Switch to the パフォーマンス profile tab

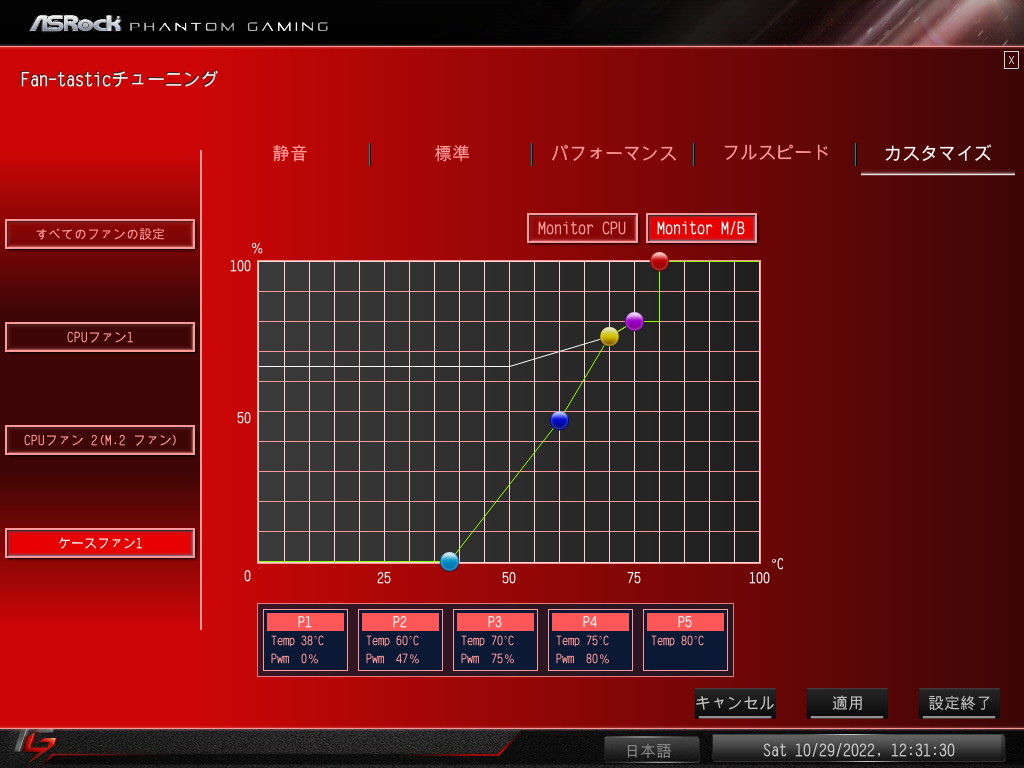tap(613, 153)
